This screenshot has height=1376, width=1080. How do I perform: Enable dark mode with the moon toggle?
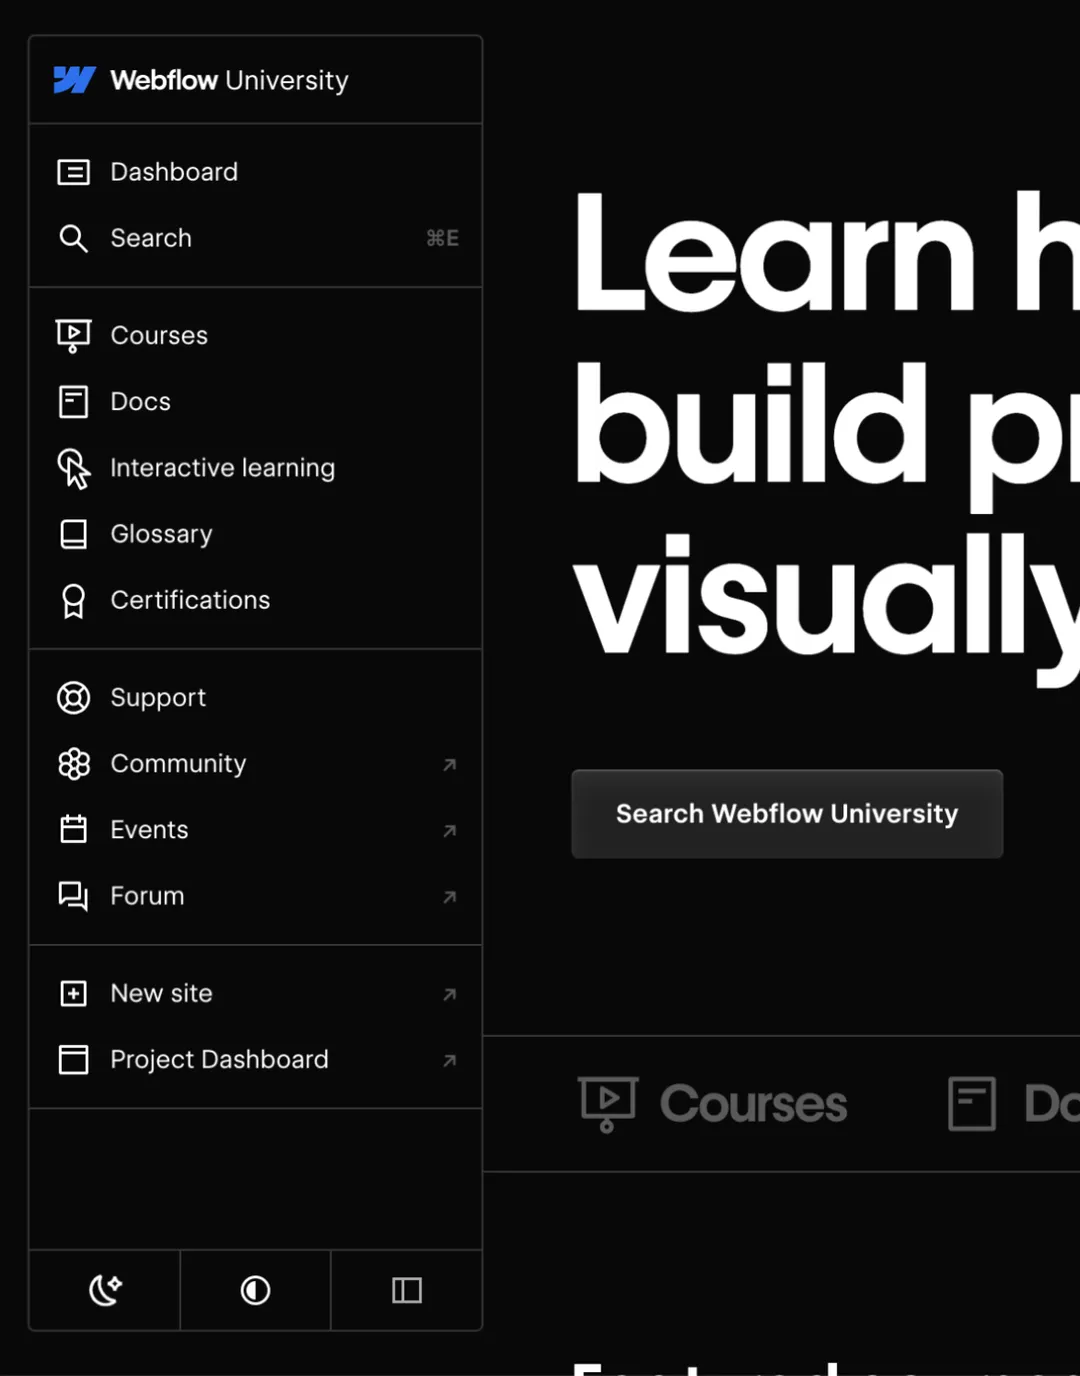click(x=104, y=1290)
